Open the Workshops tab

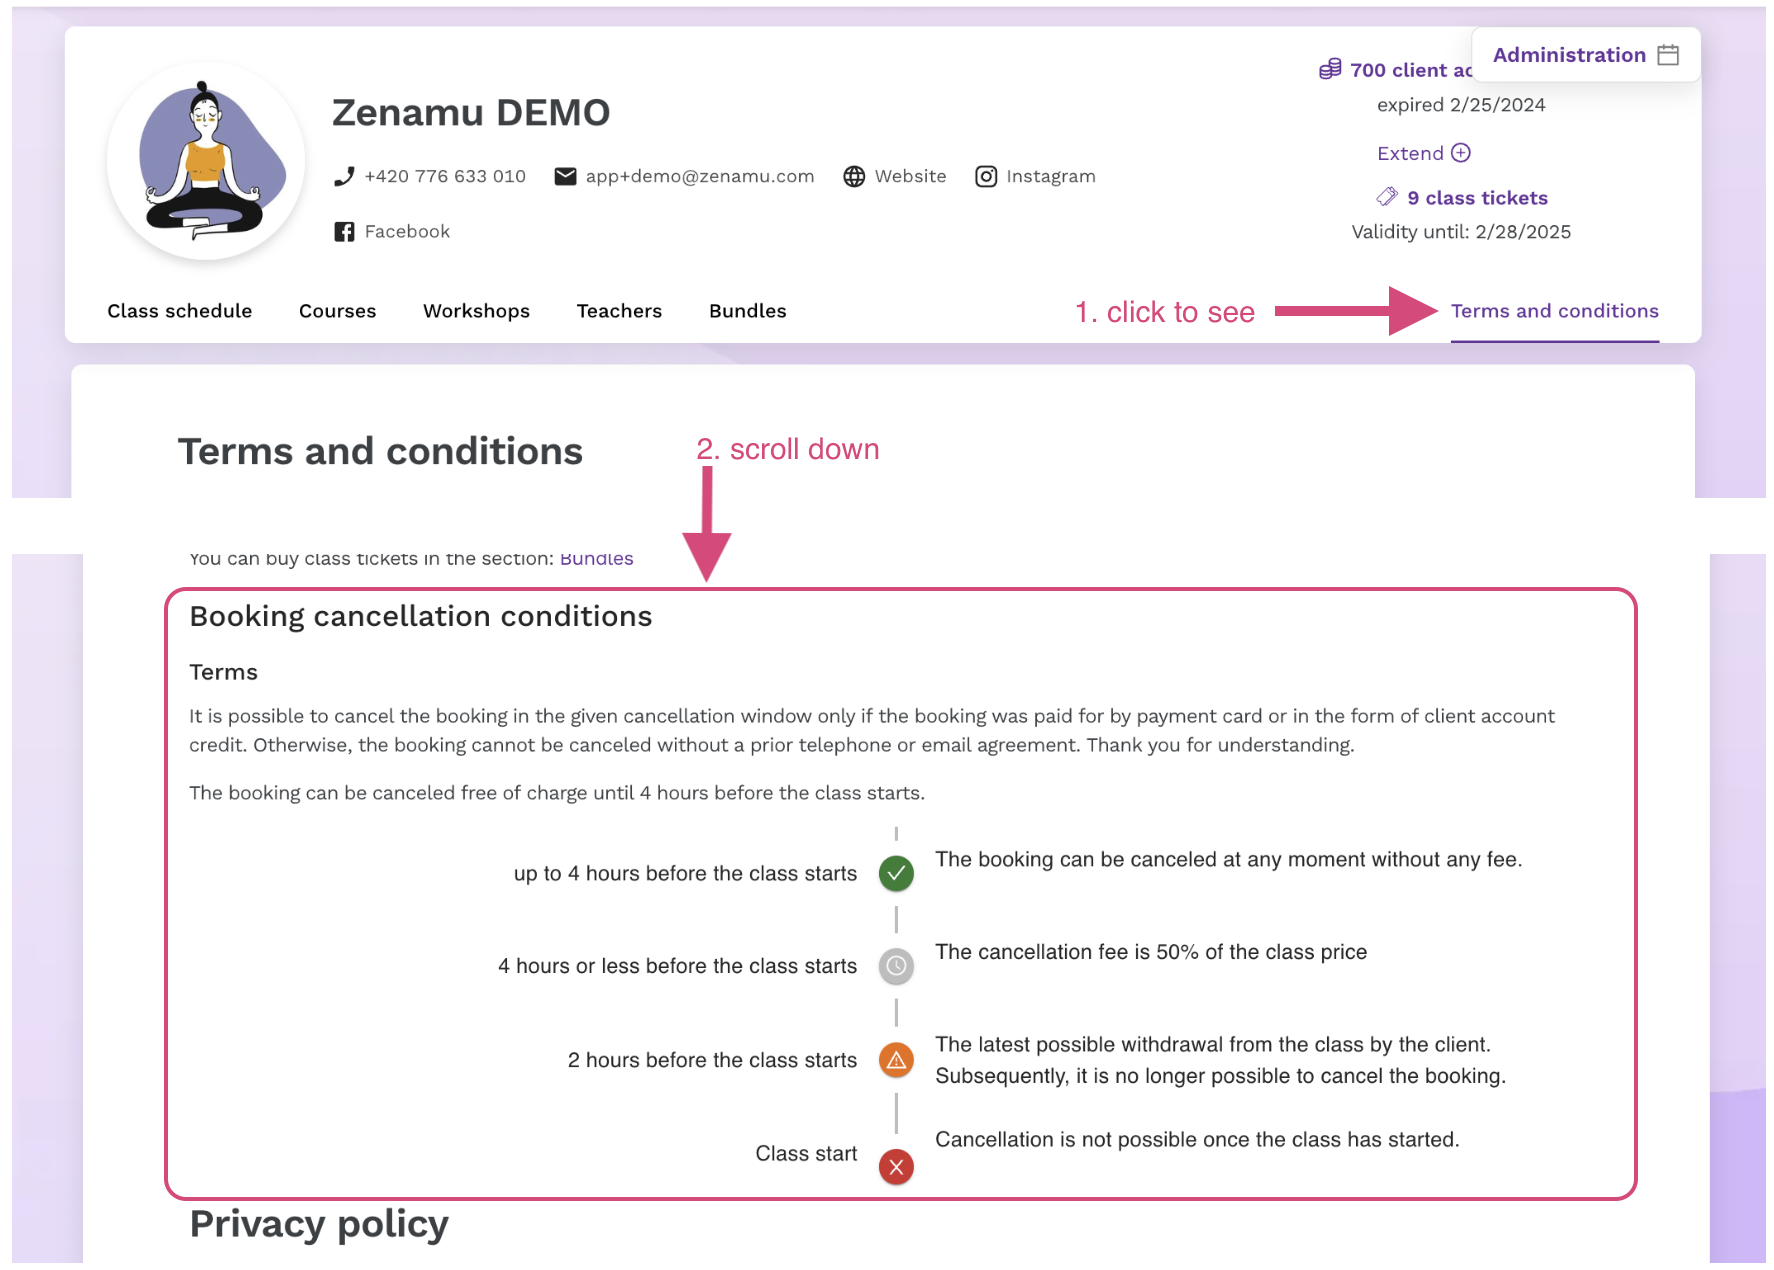point(476,311)
